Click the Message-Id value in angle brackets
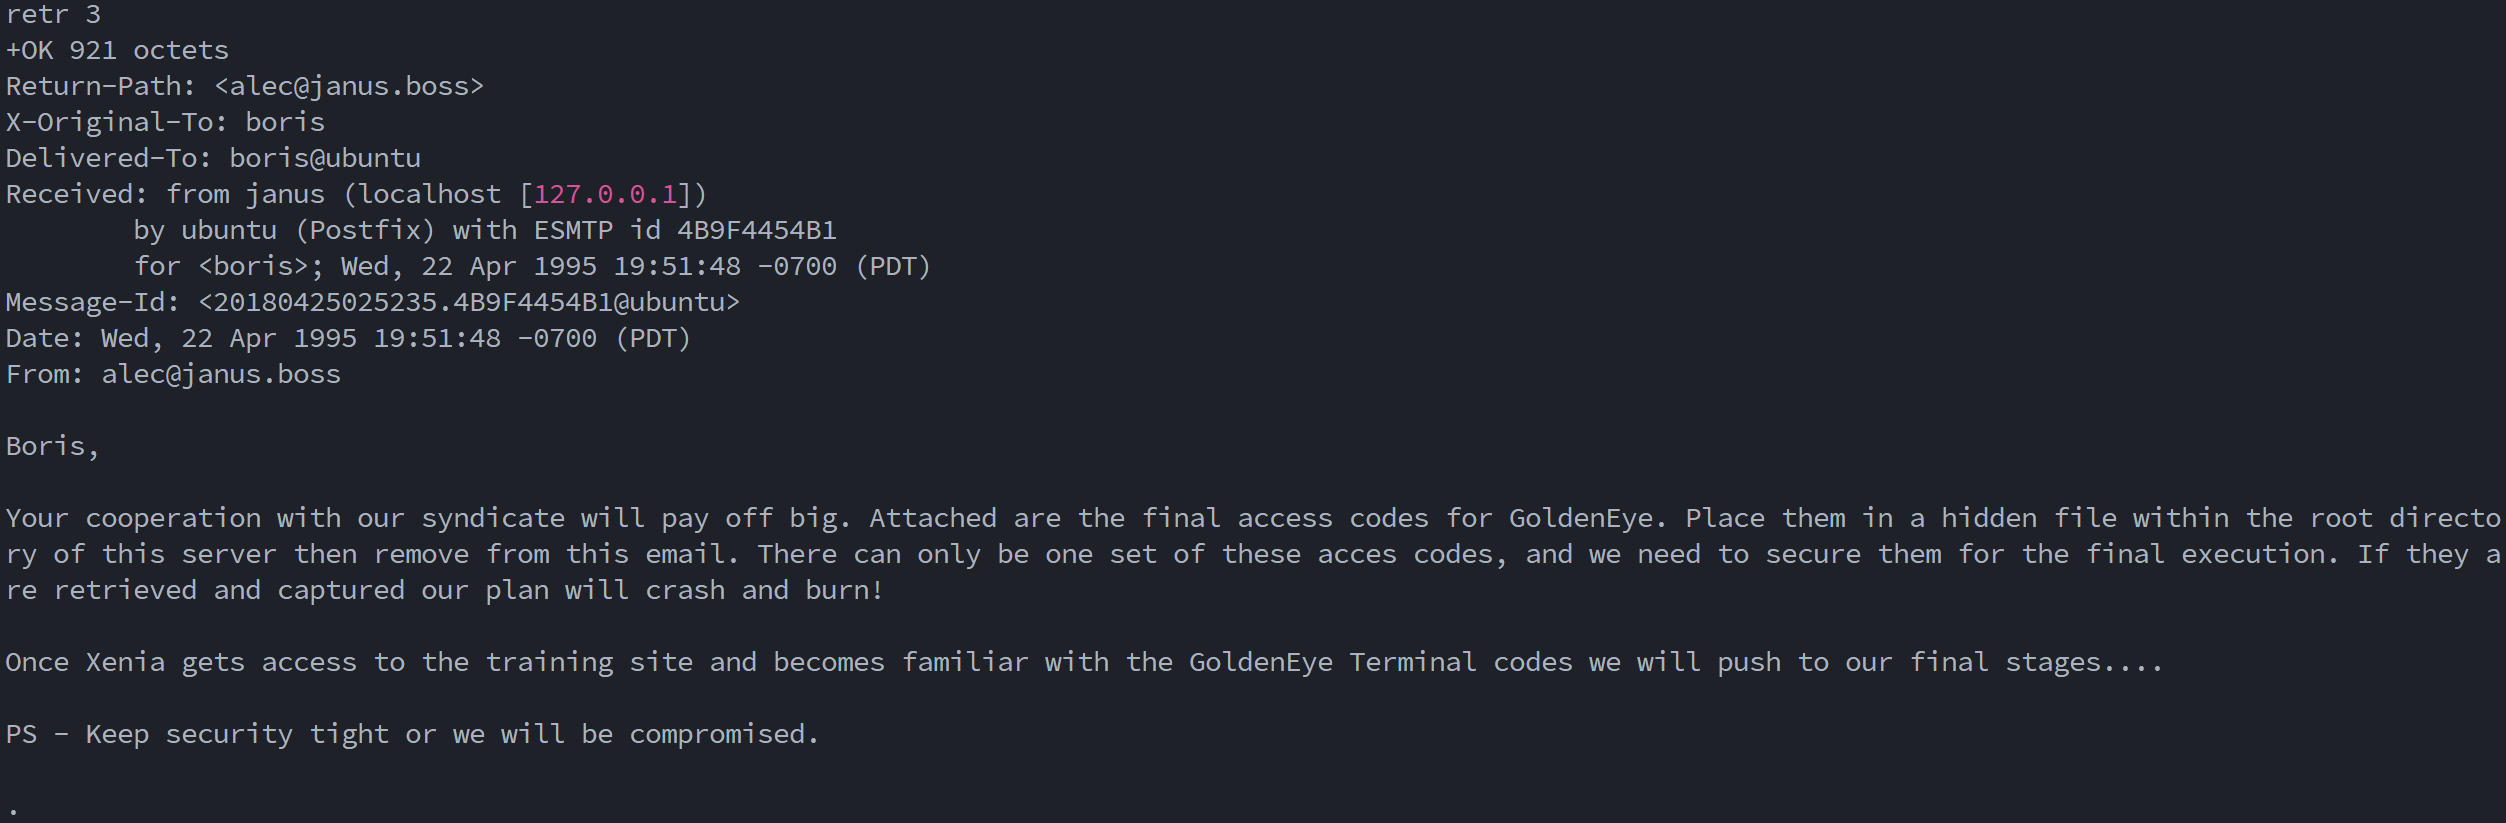Screen dimensions: 2506x823 [x=469, y=302]
